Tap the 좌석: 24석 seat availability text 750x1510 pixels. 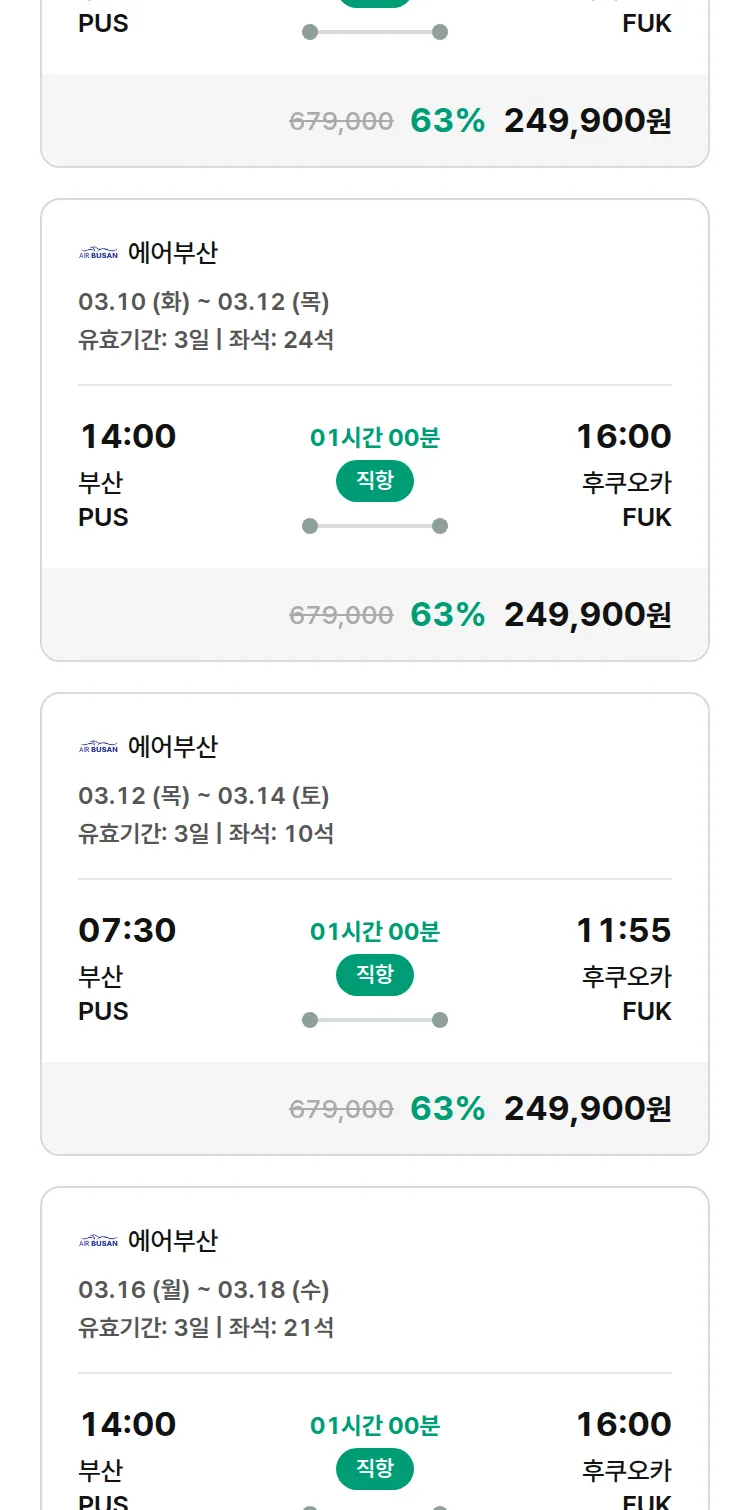click(x=281, y=340)
